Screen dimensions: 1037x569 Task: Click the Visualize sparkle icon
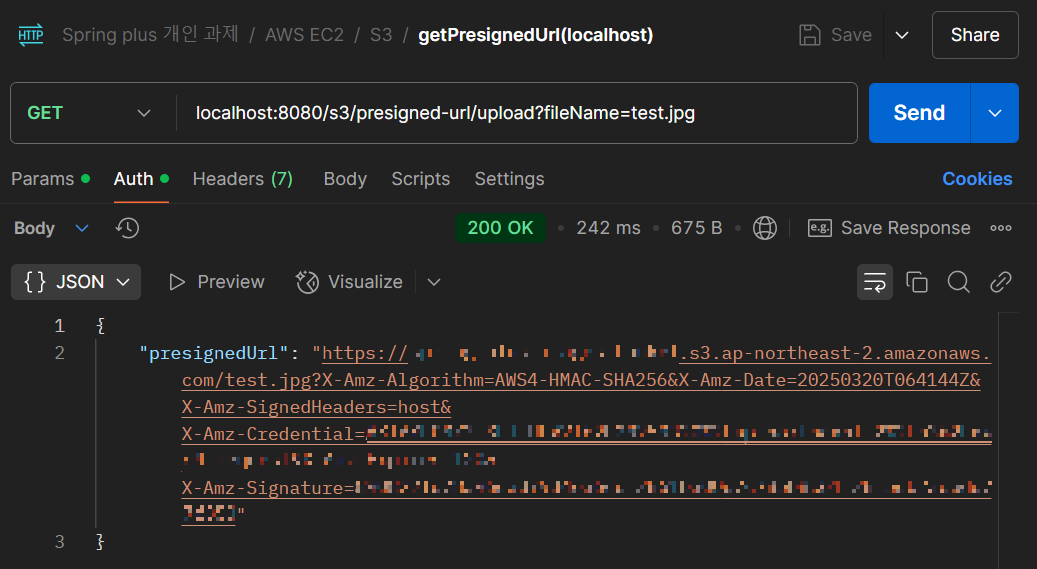tap(307, 283)
